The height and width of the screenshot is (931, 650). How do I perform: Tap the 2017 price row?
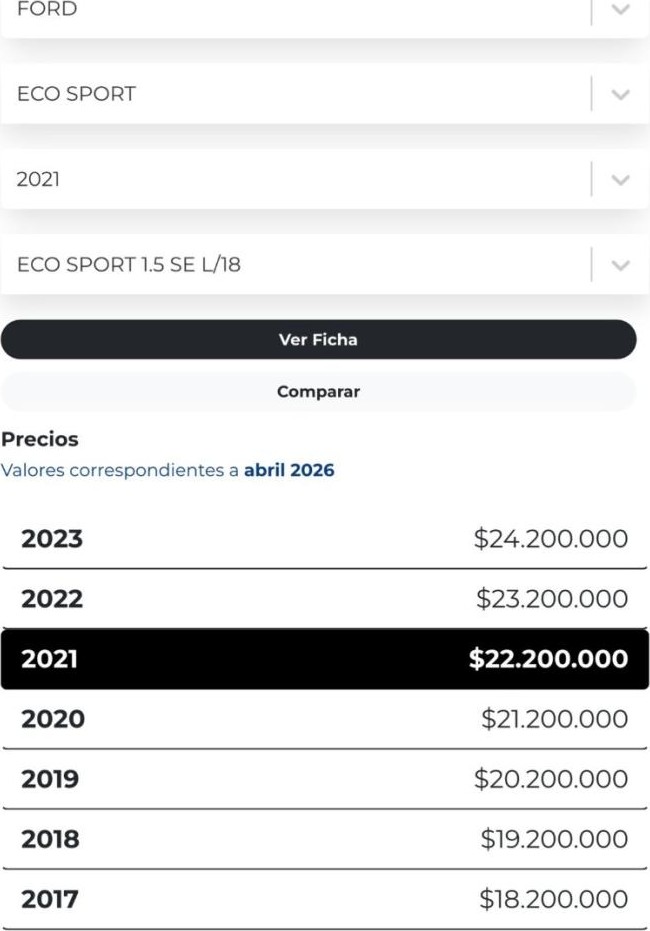(324, 899)
